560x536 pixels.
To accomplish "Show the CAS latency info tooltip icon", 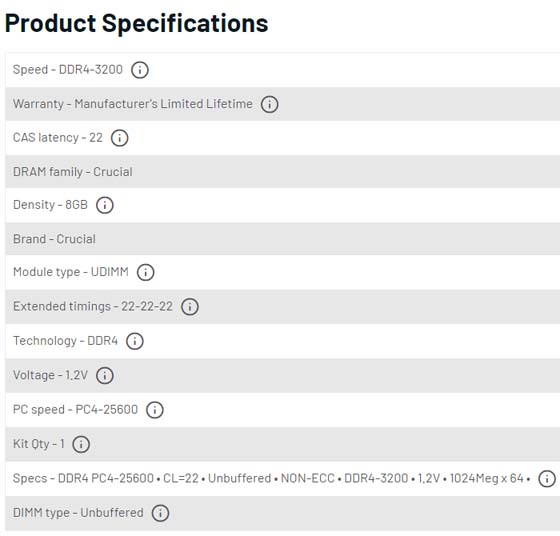I will tap(119, 138).
